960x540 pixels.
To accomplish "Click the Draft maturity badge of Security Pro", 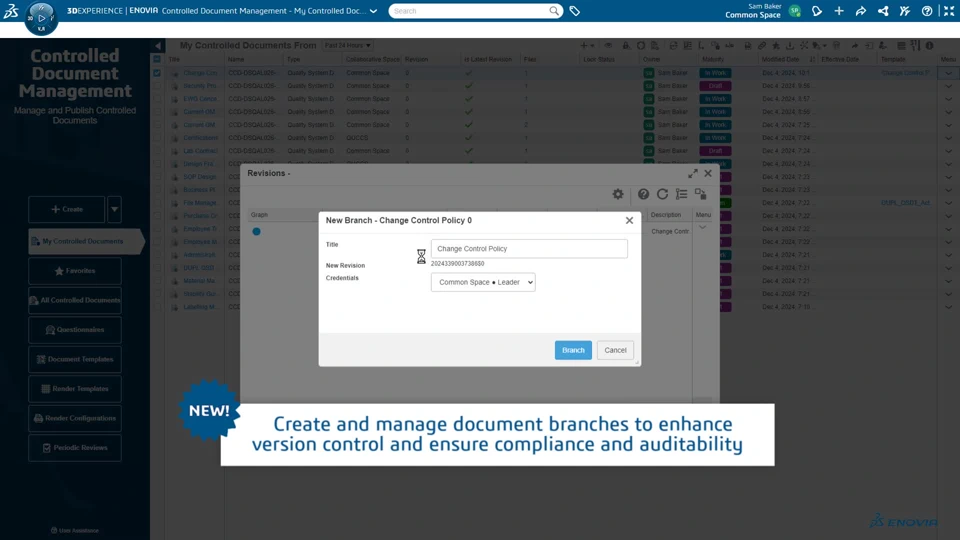I will pyautogui.click(x=715, y=86).
